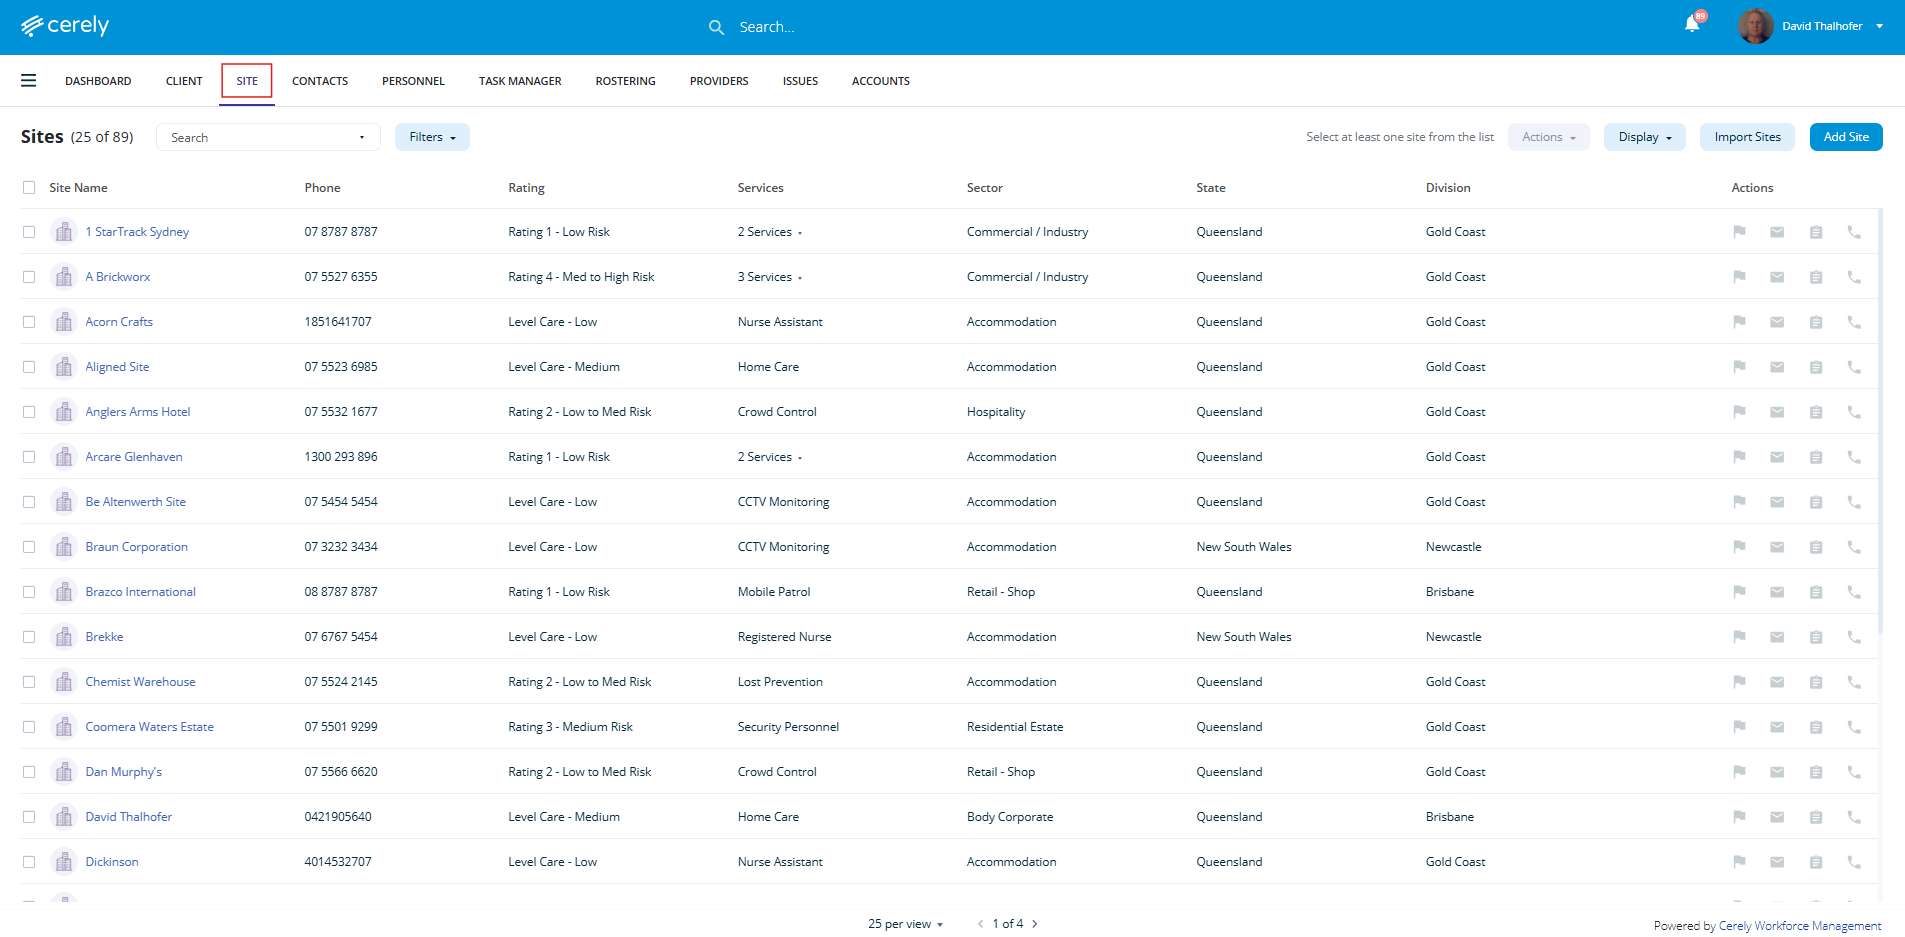
Task: Click the phone icon for A Brickworx
Action: [x=1854, y=277]
